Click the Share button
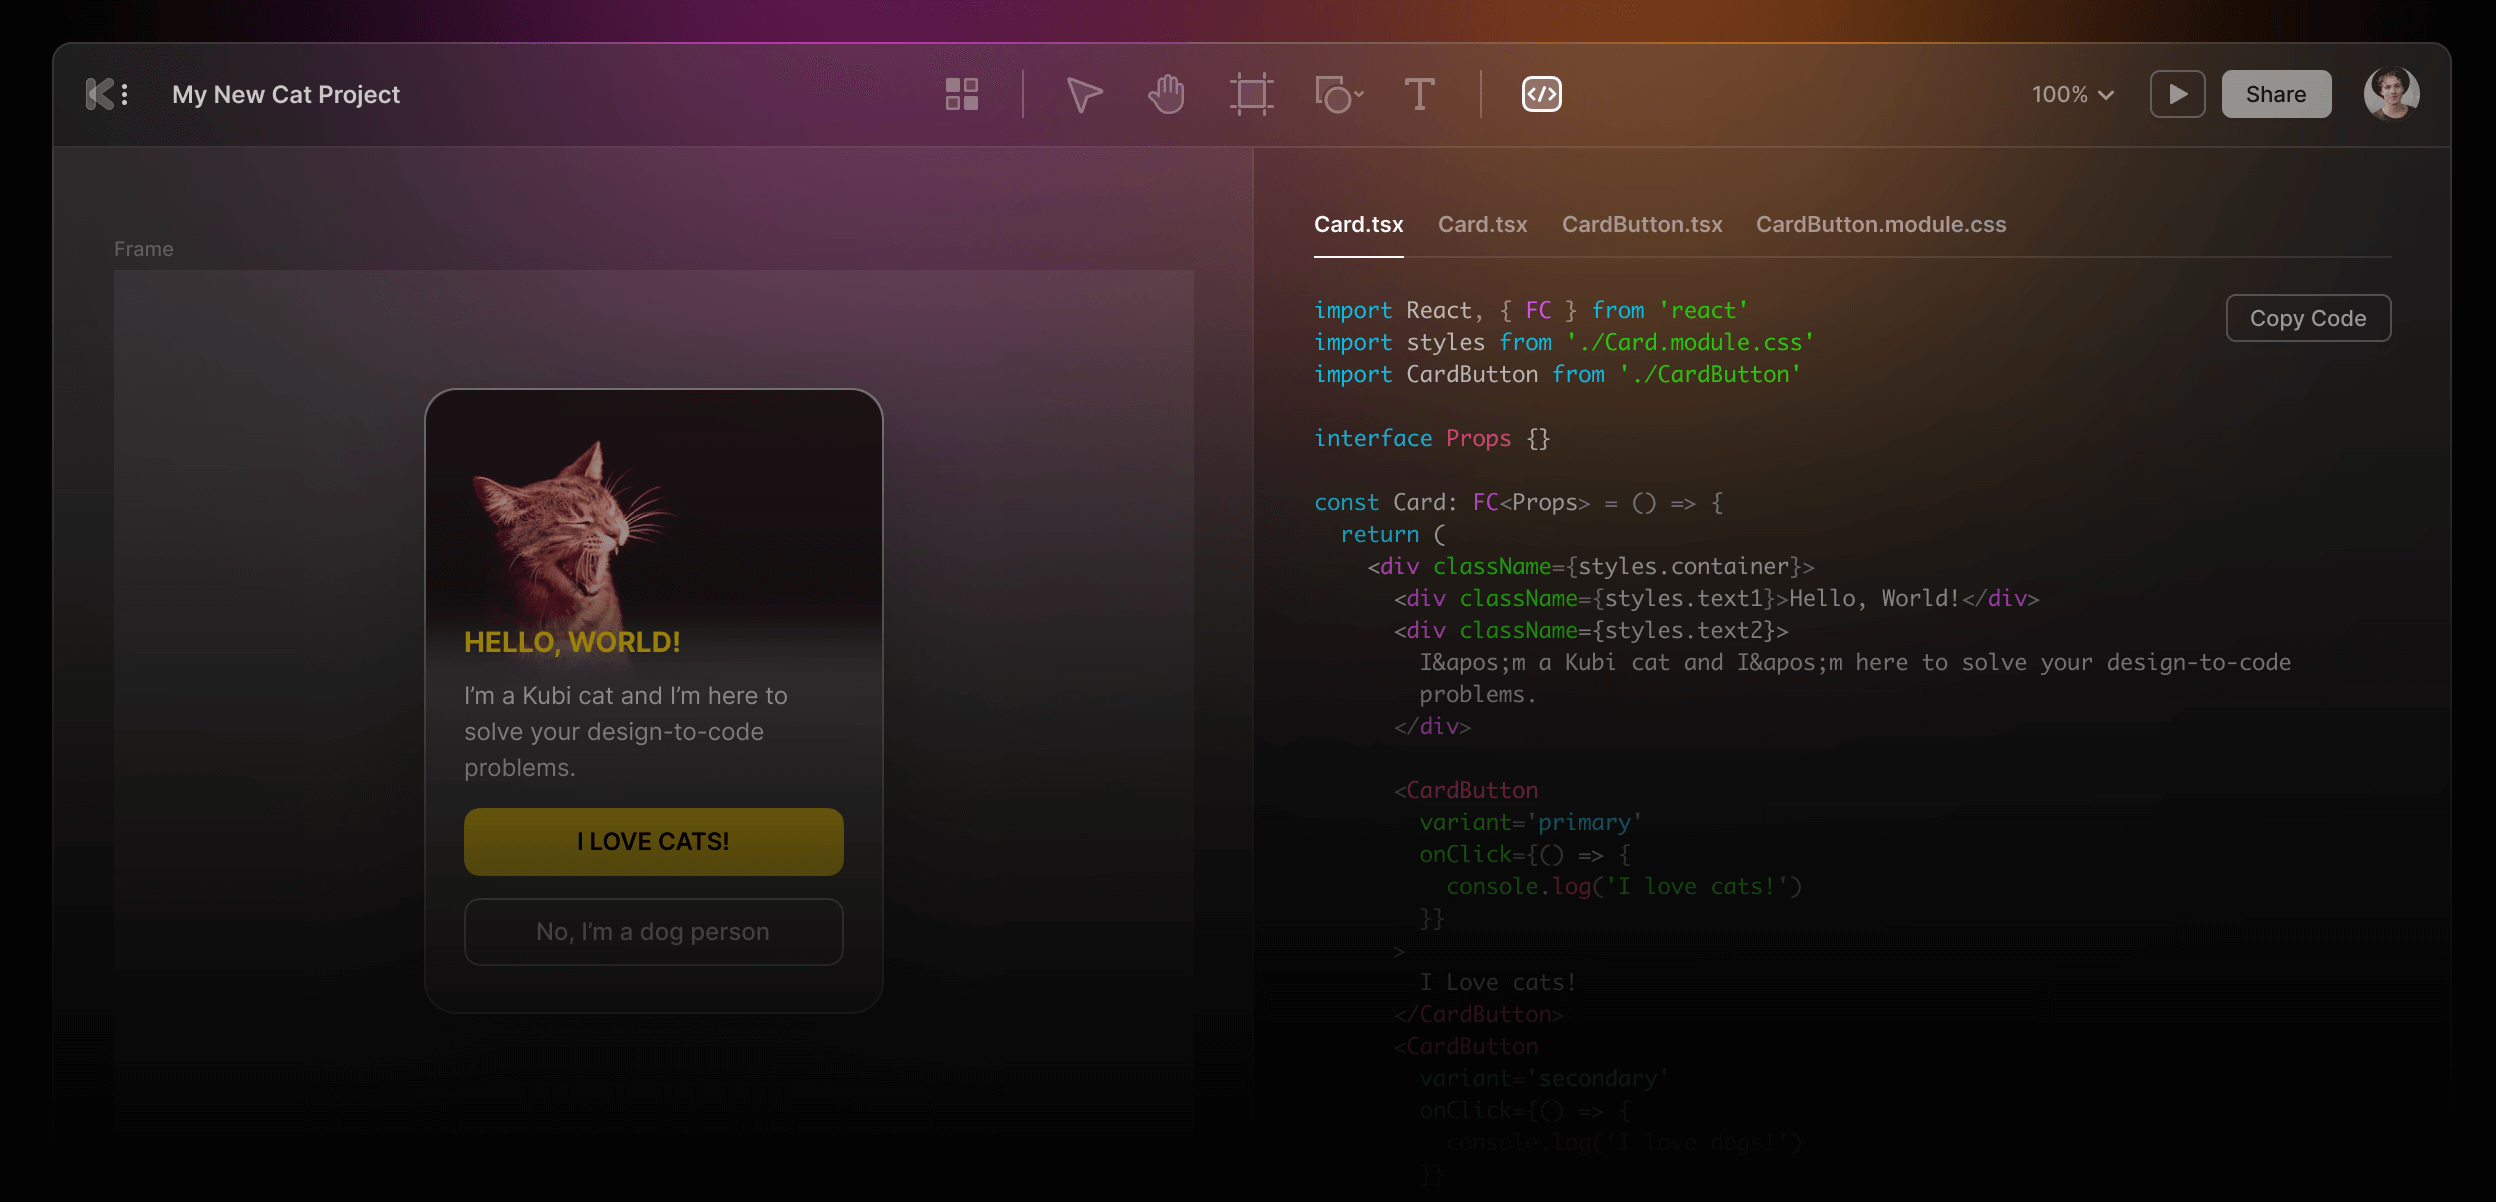Image resolution: width=2496 pixels, height=1202 pixels. (x=2276, y=94)
